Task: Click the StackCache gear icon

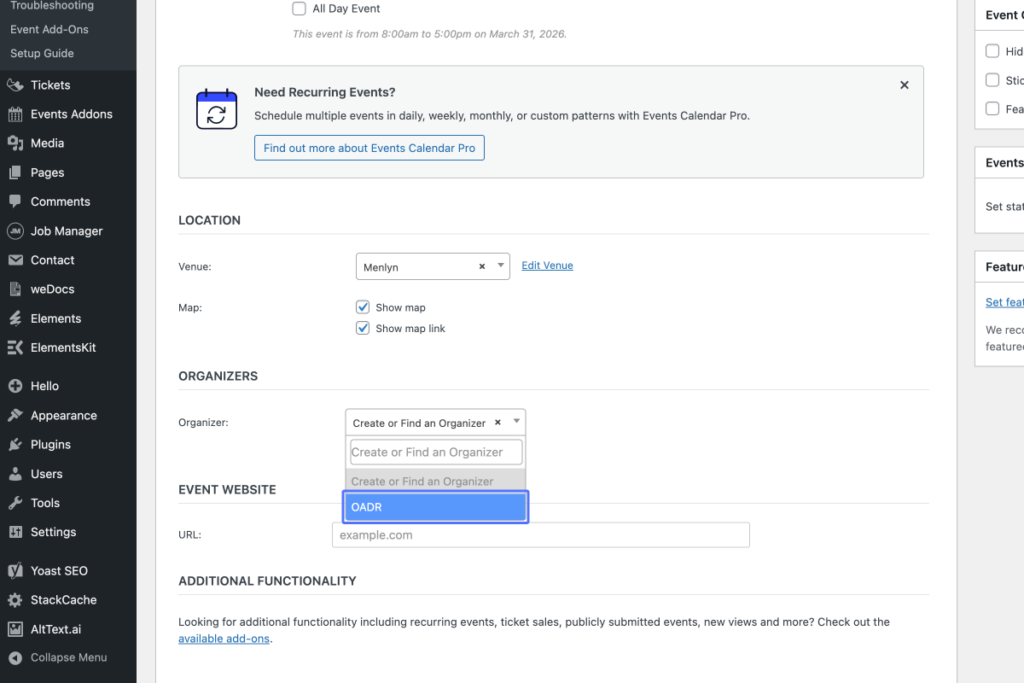Action: point(15,599)
